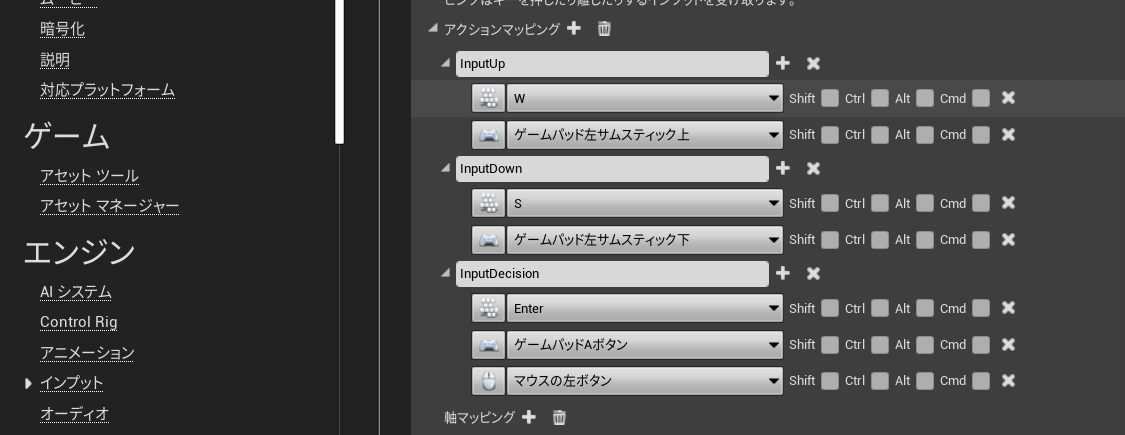Add a key binding to InputDecision
This screenshot has height=435, width=1125.
click(x=783, y=273)
